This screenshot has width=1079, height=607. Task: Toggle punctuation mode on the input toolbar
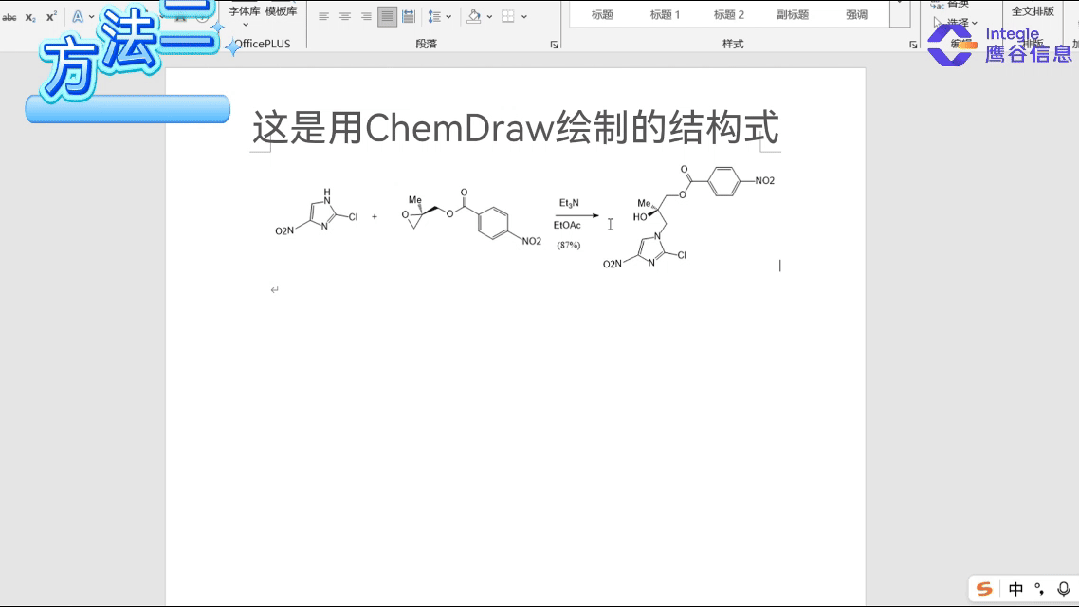1039,589
